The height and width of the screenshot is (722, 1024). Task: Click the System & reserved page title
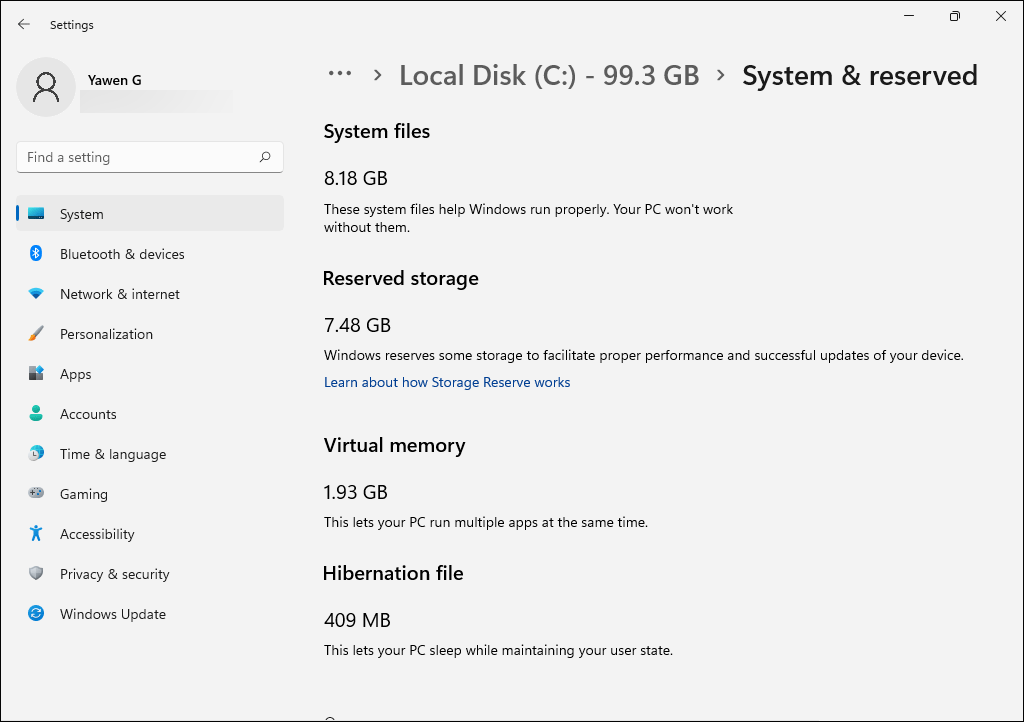coord(859,76)
